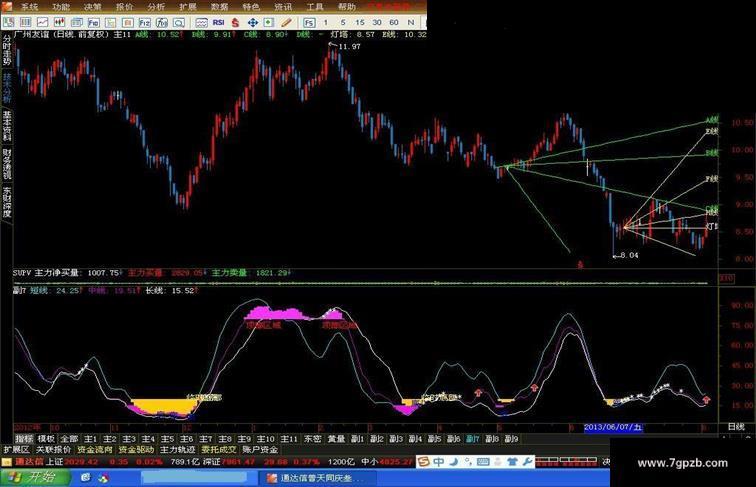Click the Sogou S input method icon
The image size is (756, 487).
[423, 461]
